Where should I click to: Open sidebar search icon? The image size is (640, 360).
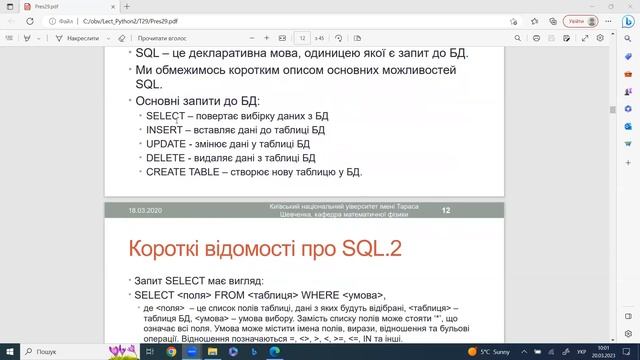pyautogui.click(x=628, y=39)
